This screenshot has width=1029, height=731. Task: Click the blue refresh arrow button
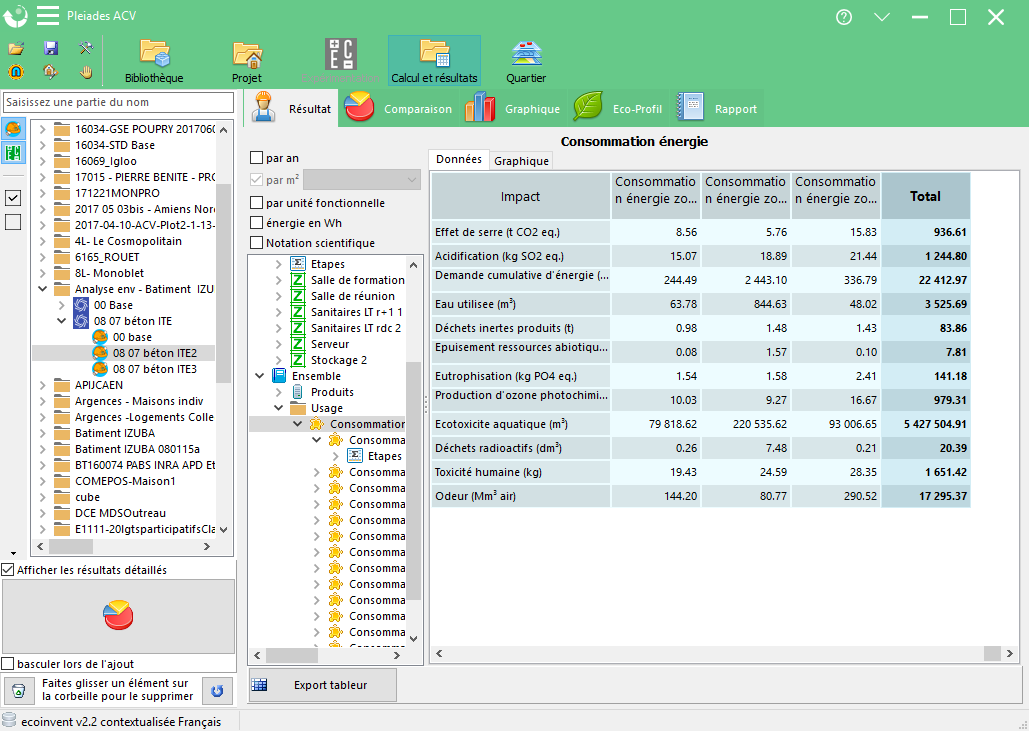[217, 691]
